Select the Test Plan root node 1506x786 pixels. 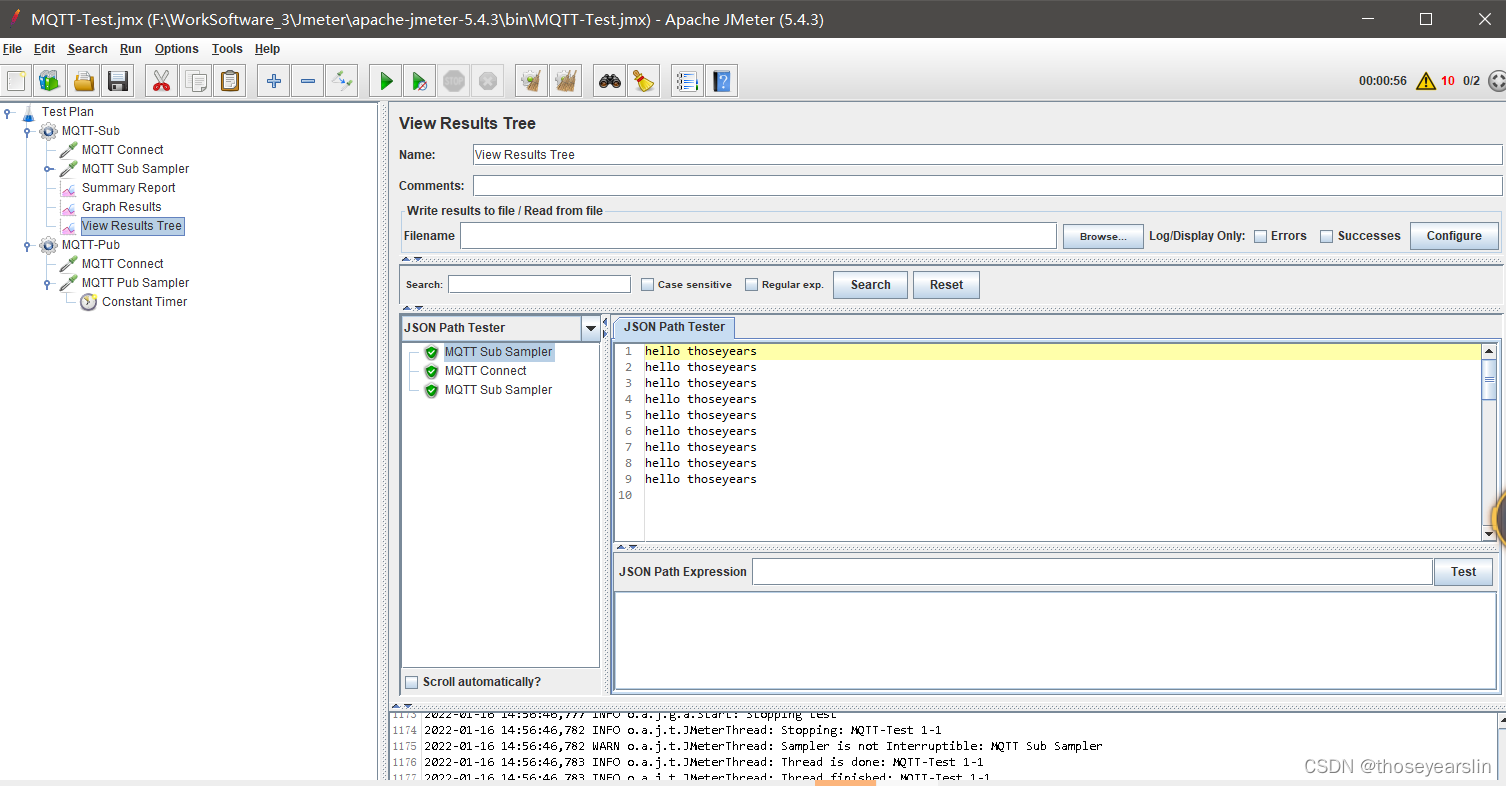[x=67, y=112]
